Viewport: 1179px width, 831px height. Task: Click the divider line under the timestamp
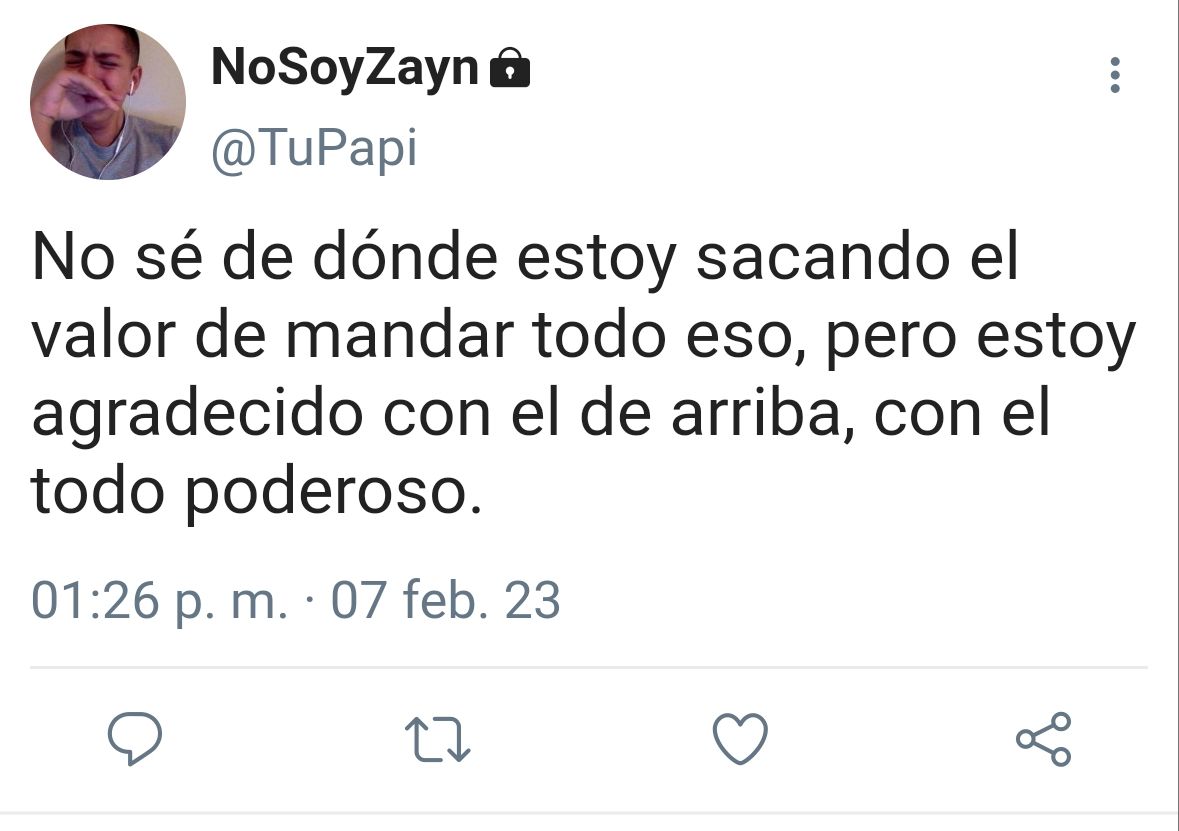click(589, 667)
